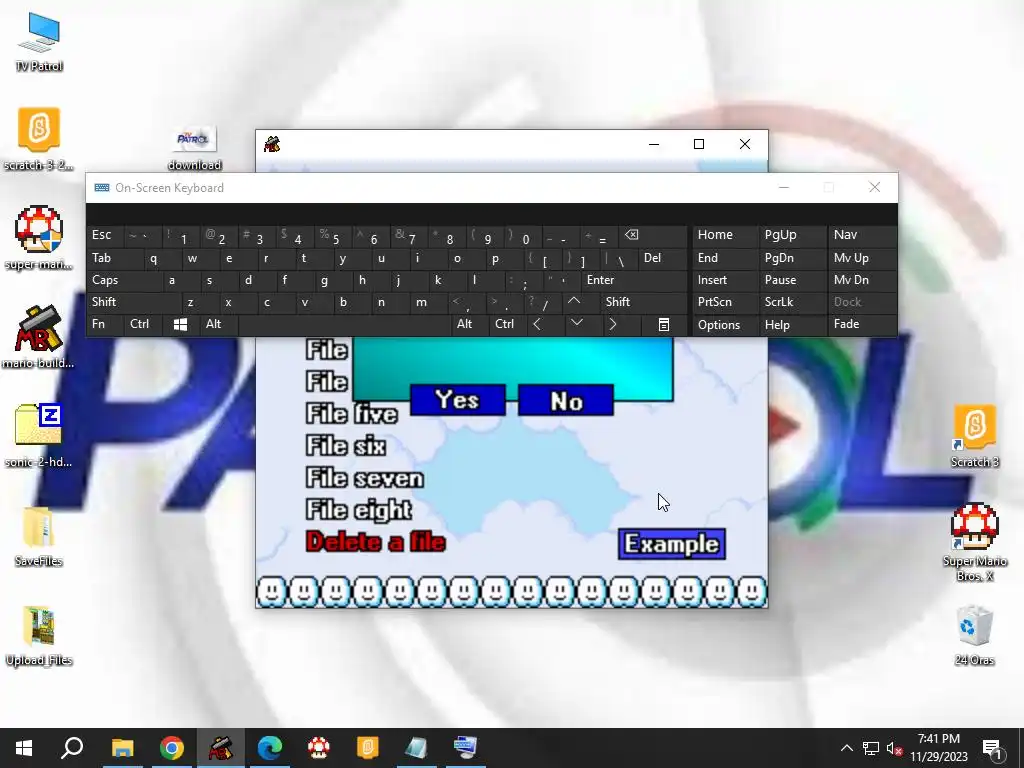Select the SaveFiles folder icon
Viewport: 1024px width, 768px height.
tap(39, 535)
